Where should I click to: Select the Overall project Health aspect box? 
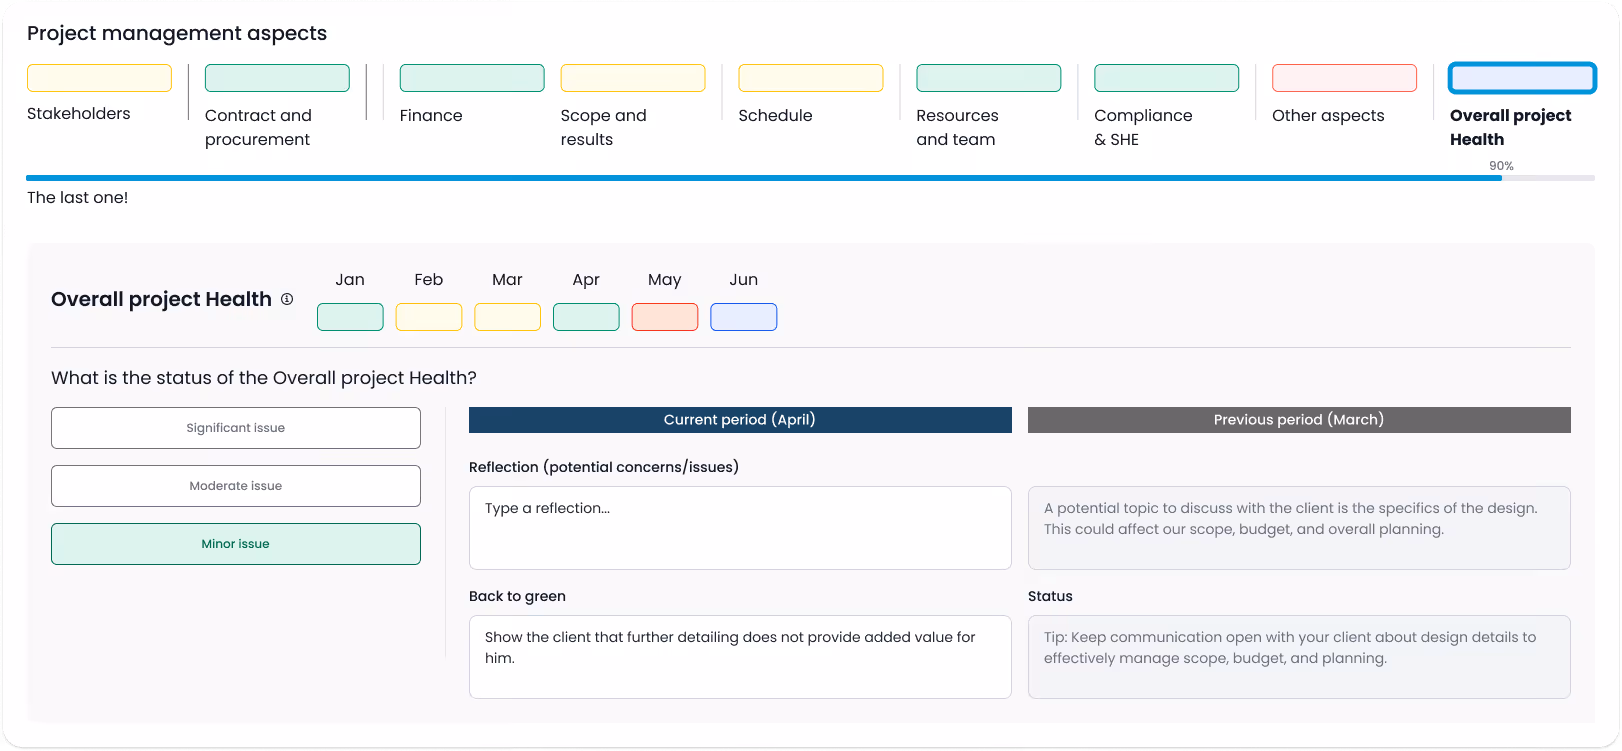1522,78
